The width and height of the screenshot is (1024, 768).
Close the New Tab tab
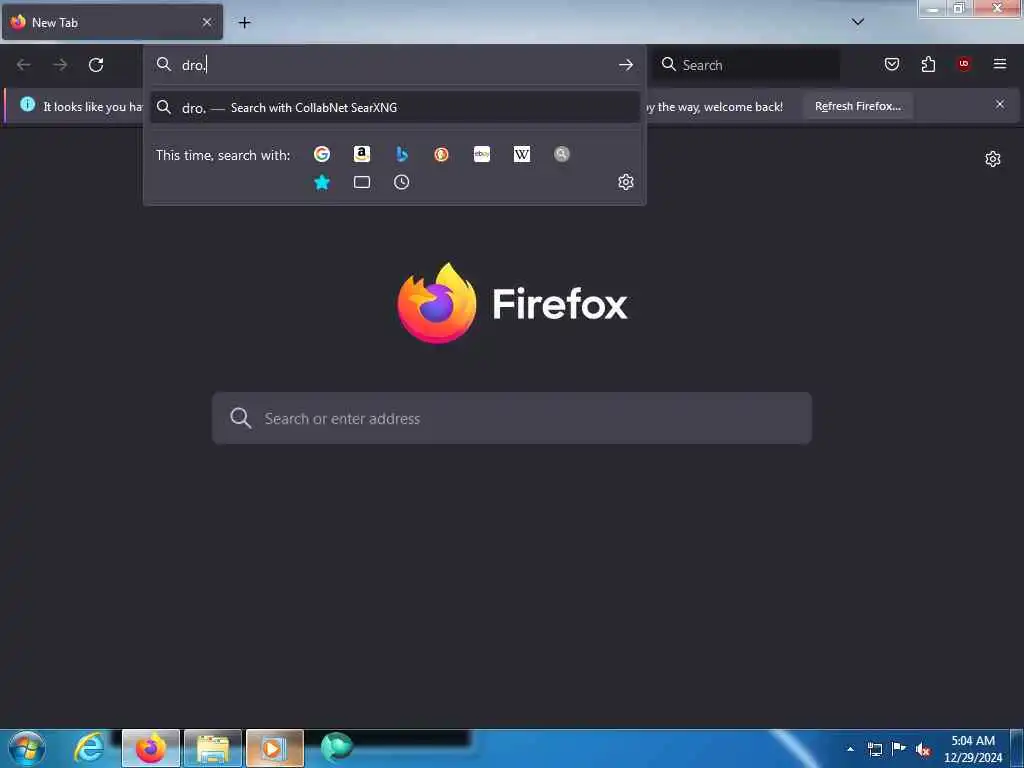[207, 22]
